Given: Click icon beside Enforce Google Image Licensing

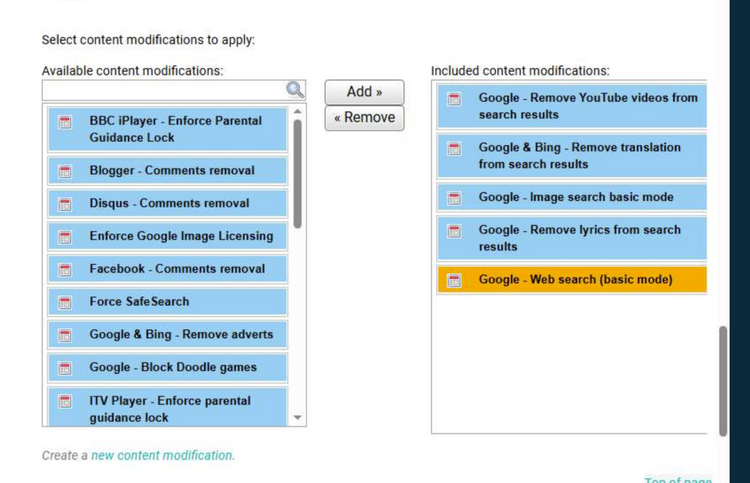Looking at the screenshot, I should point(65,237).
